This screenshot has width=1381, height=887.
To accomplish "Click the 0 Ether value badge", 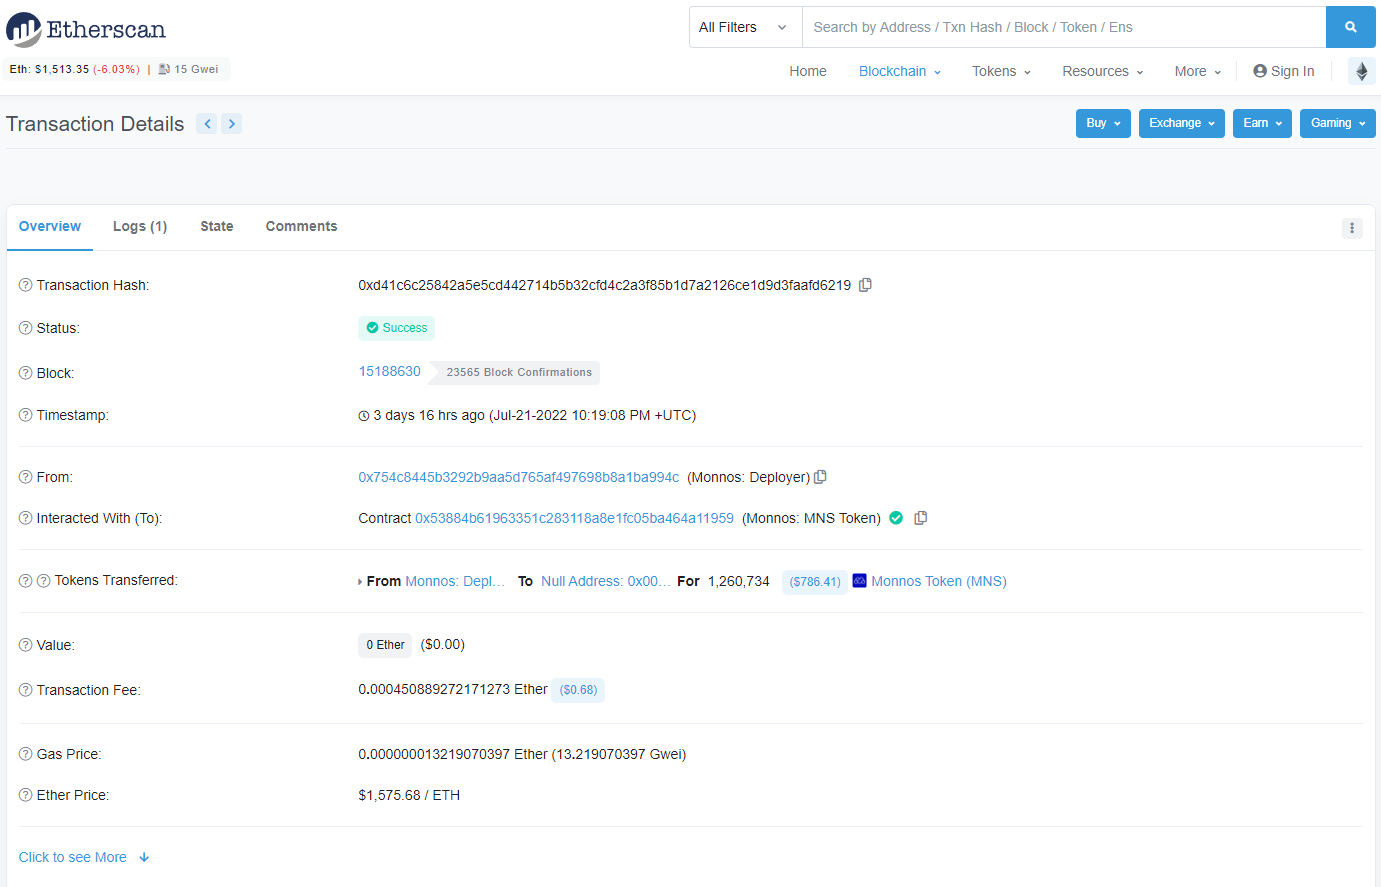I will point(385,645).
